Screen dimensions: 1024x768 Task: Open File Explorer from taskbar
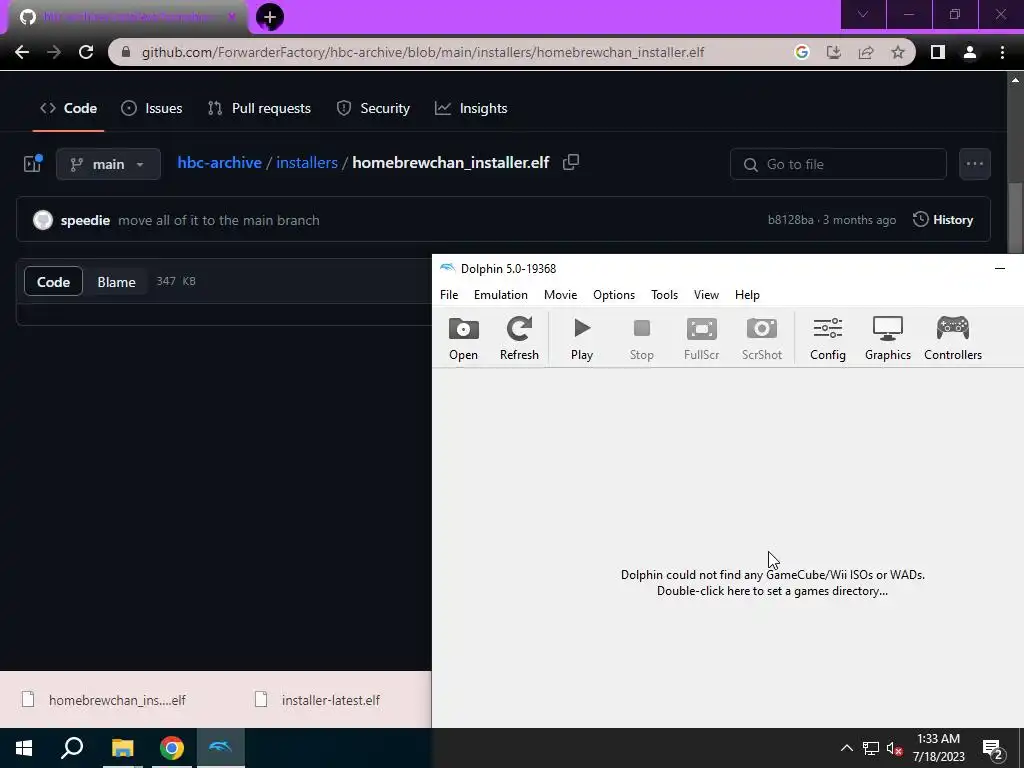click(122, 748)
